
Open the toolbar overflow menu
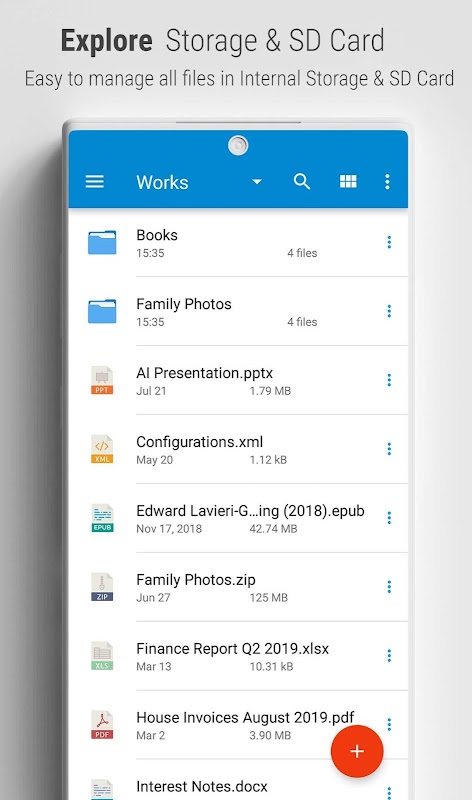pos(387,182)
